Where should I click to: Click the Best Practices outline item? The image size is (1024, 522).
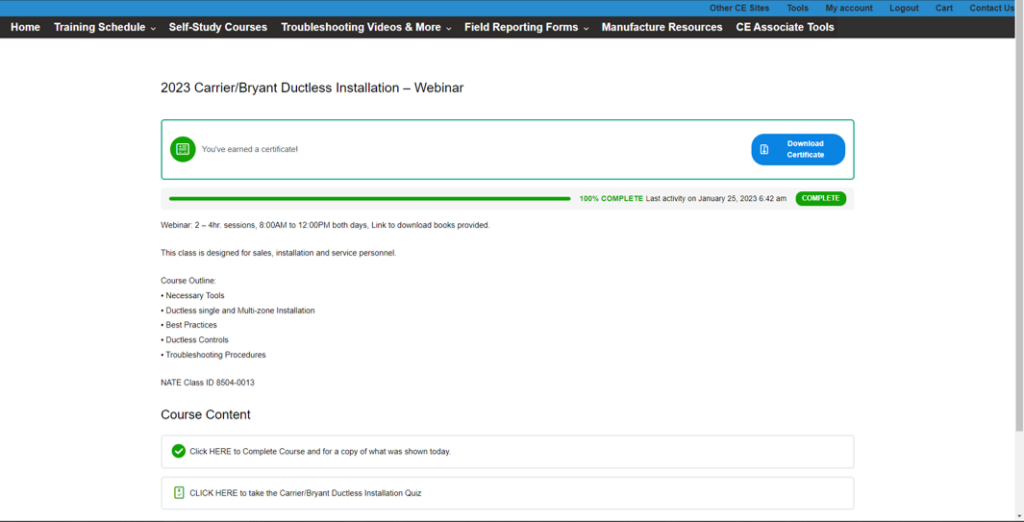(x=189, y=325)
